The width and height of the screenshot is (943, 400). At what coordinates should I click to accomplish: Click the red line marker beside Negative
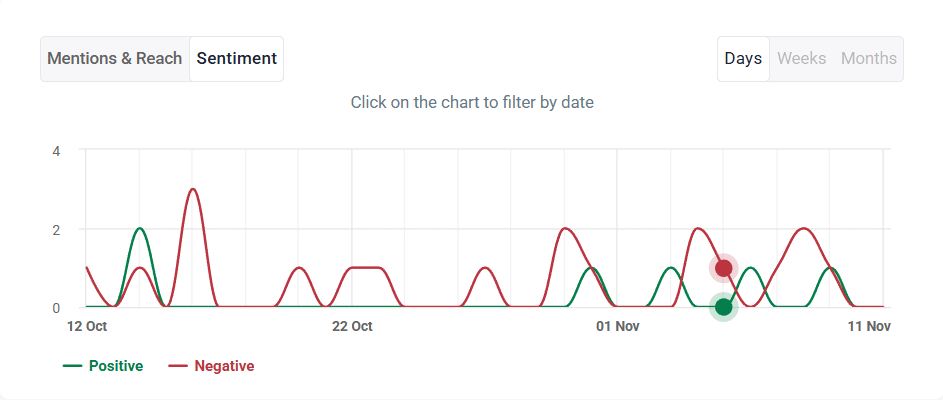(x=178, y=366)
